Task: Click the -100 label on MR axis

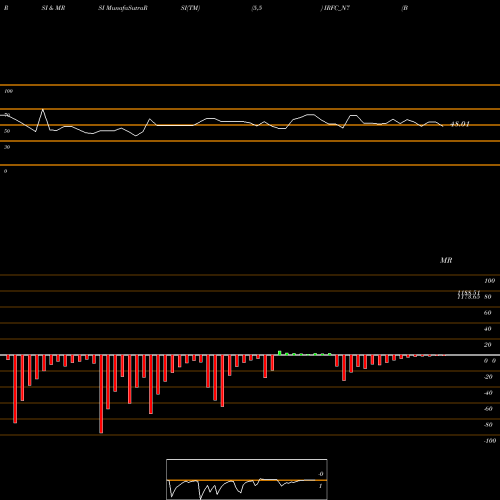Action: coord(490,441)
